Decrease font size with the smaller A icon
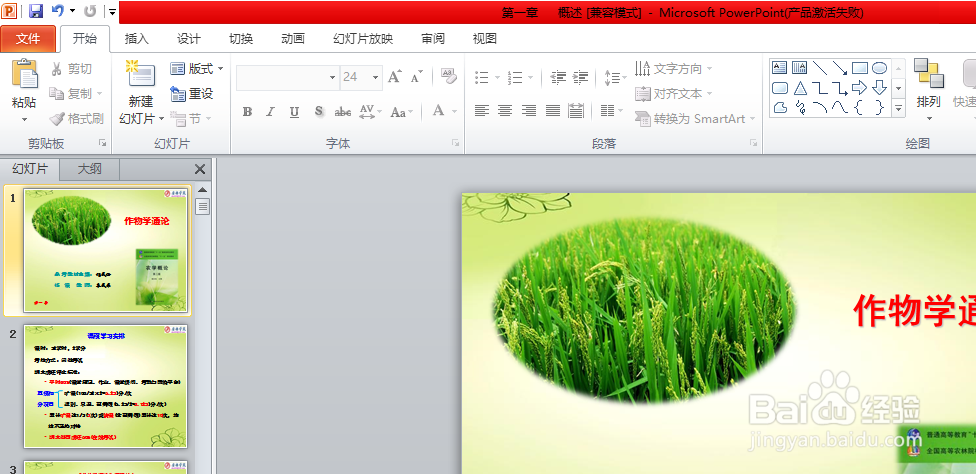The width and height of the screenshot is (976, 474). (x=416, y=77)
